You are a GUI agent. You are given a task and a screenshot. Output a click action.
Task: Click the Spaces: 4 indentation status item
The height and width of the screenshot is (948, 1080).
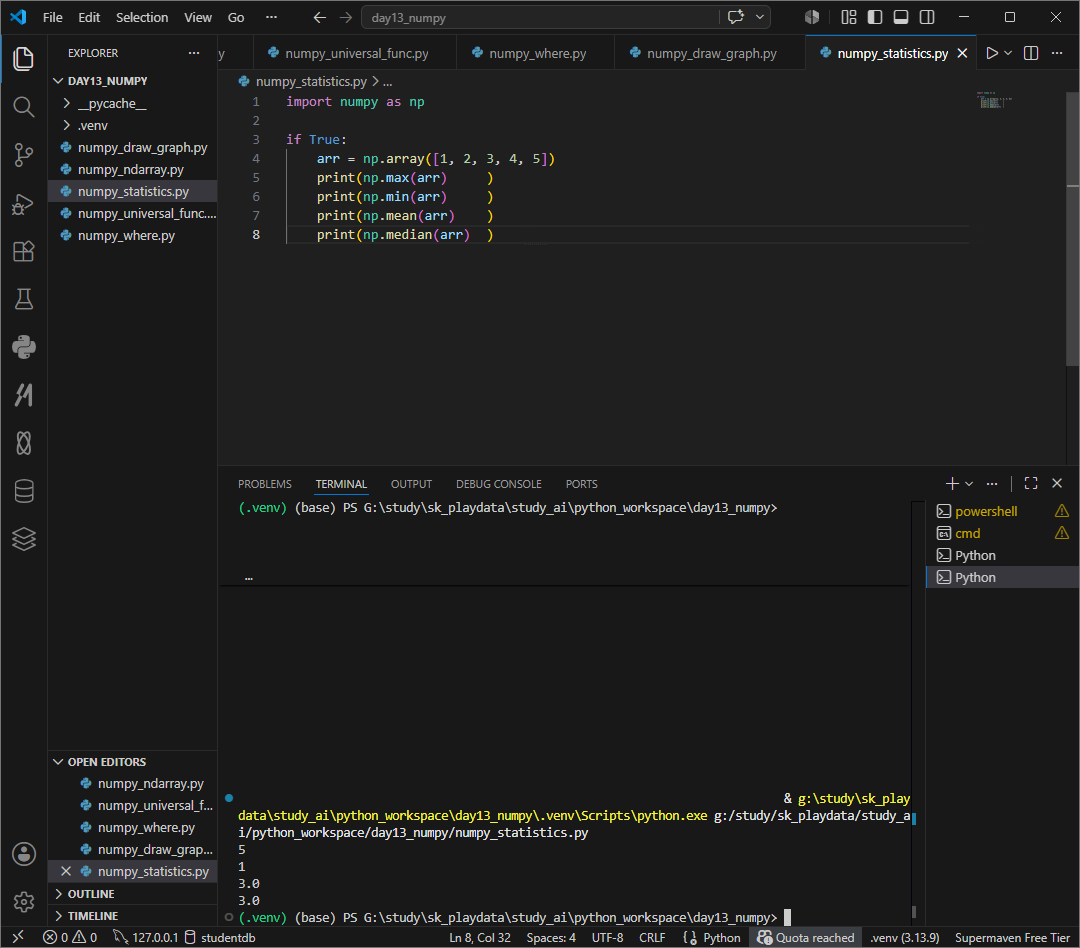[x=551, y=938]
